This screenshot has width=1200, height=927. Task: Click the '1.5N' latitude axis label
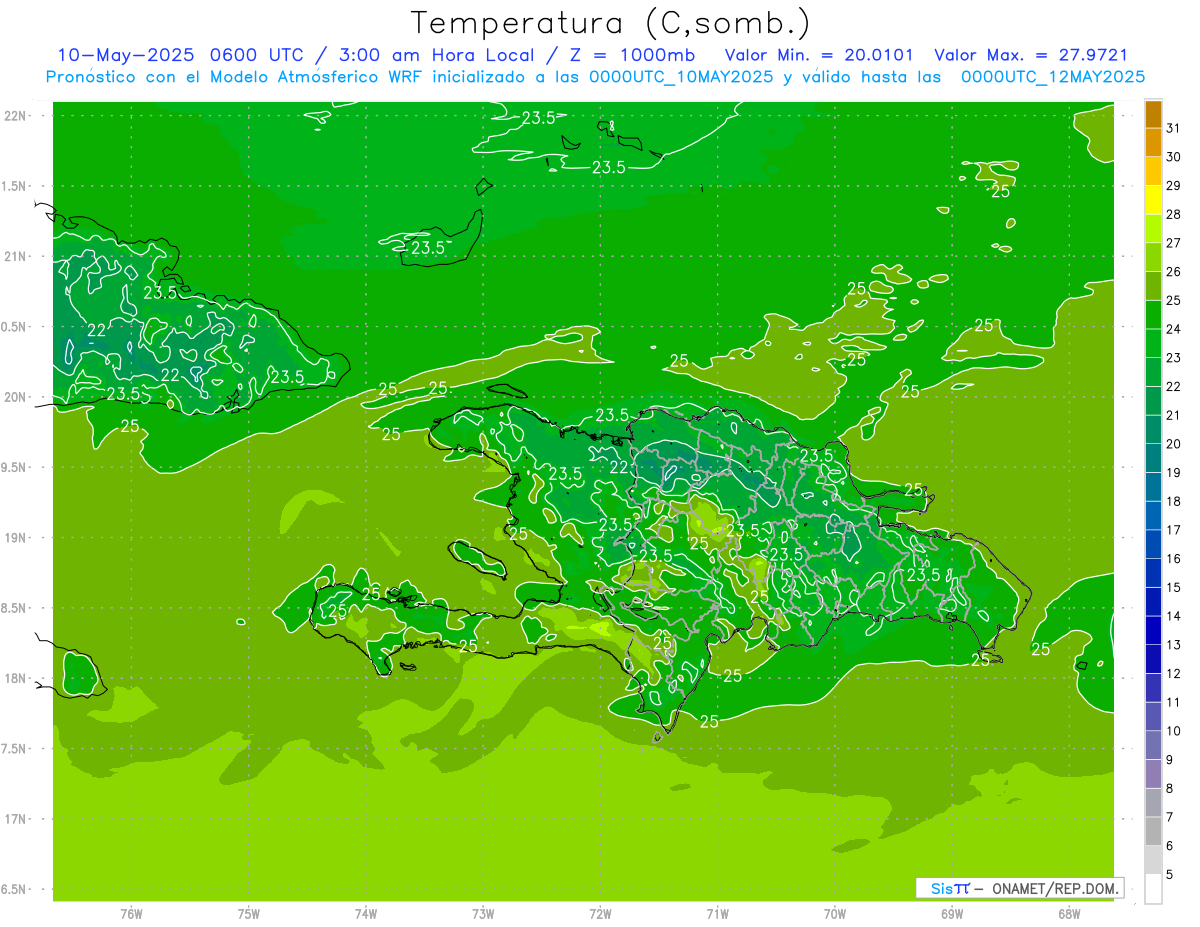pos(14,186)
